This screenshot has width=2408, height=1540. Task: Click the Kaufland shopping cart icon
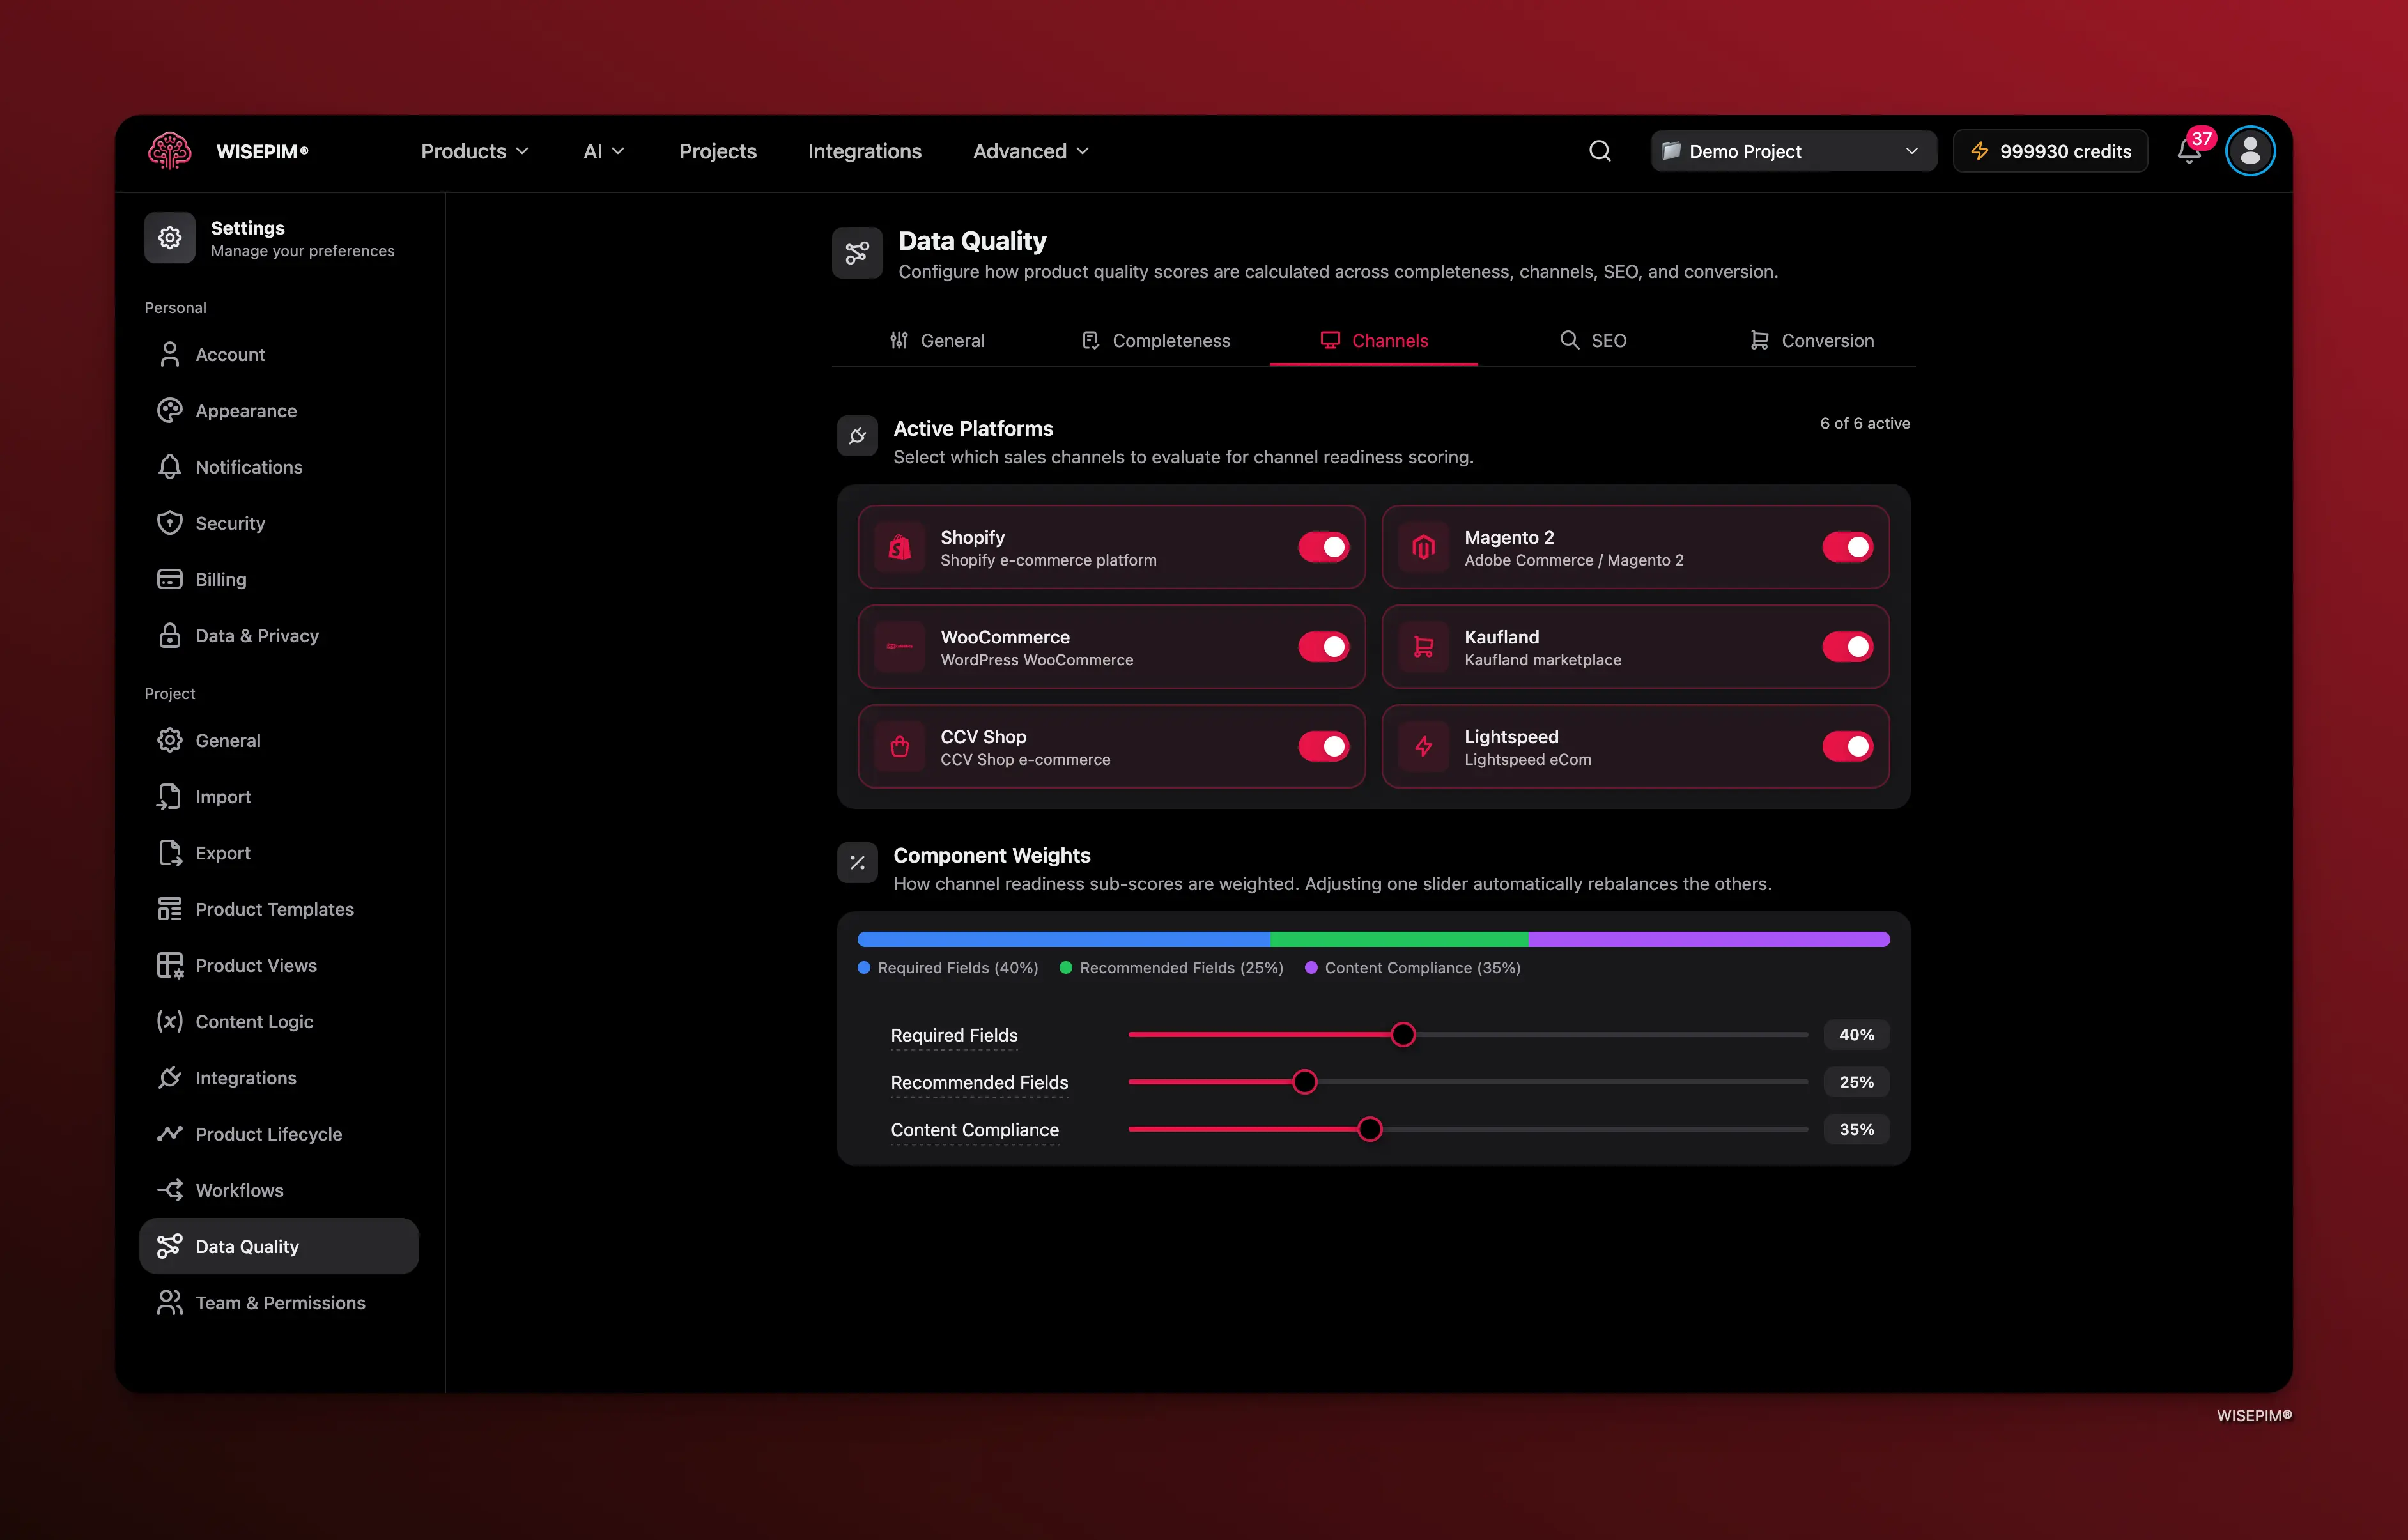point(1423,647)
